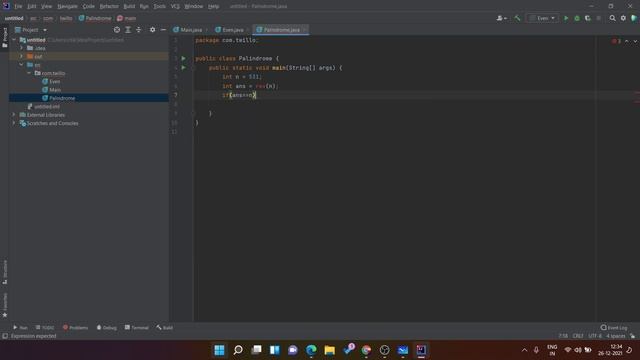Open File Explorer from taskbar
The image size is (640, 360).
pos(329,350)
